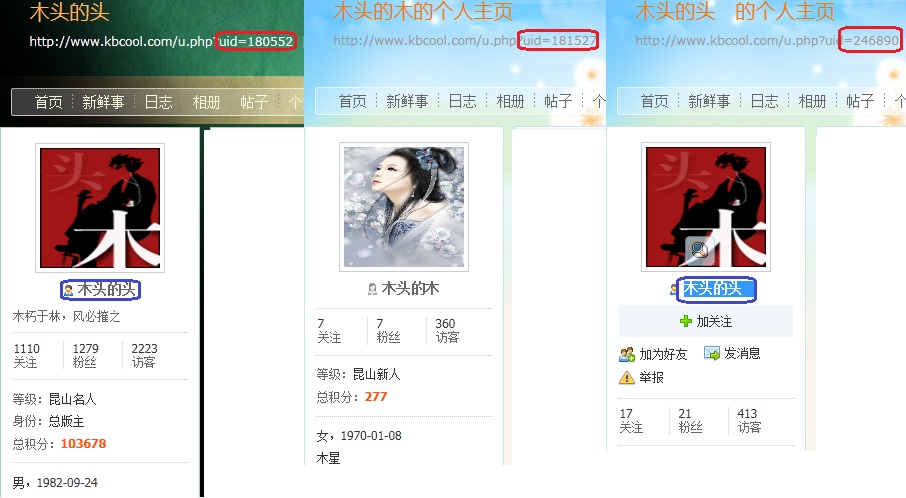
Task: Click the green plus 加关注 icon
Action: (686, 321)
